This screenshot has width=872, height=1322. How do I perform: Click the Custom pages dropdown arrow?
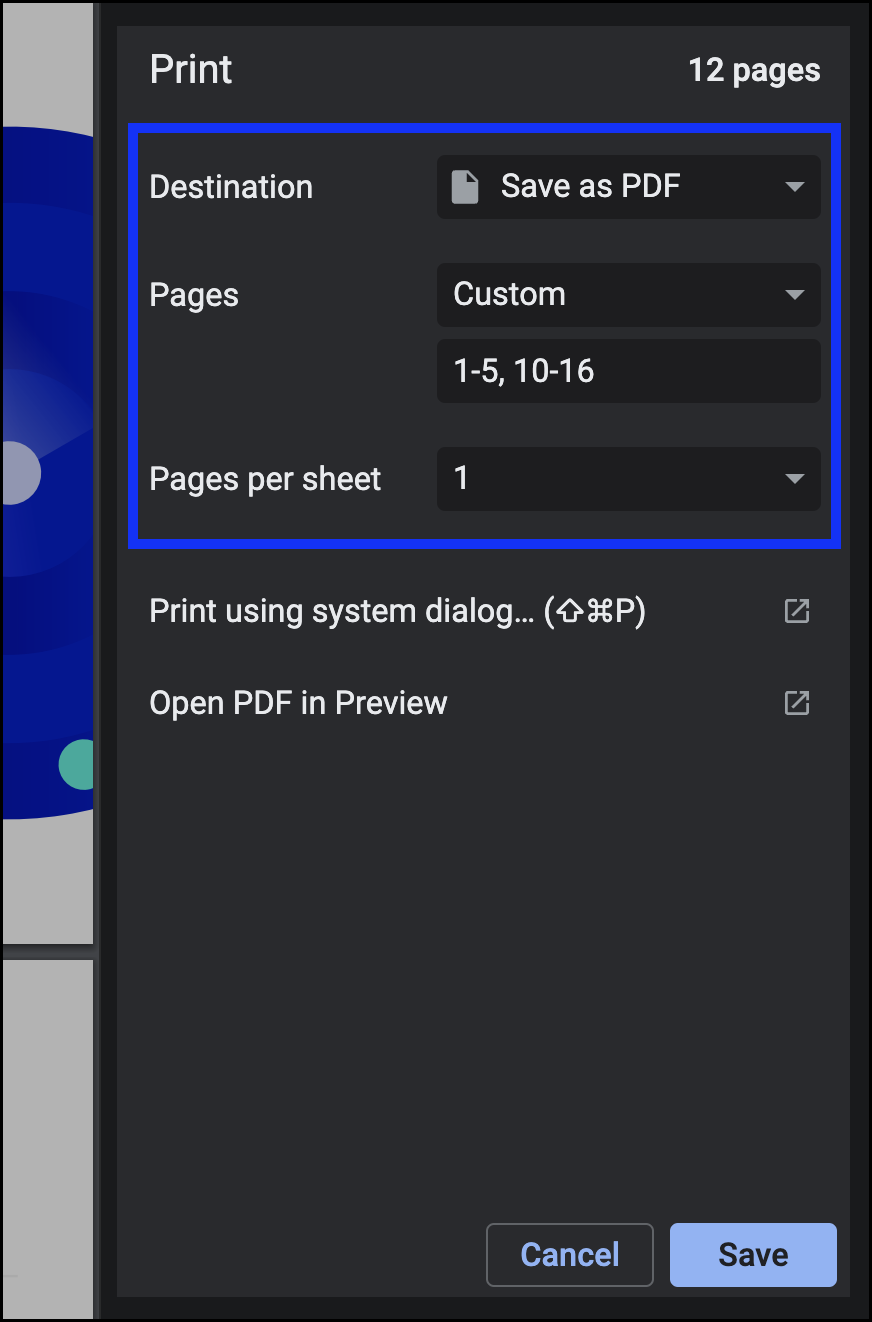tap(795, 295)
